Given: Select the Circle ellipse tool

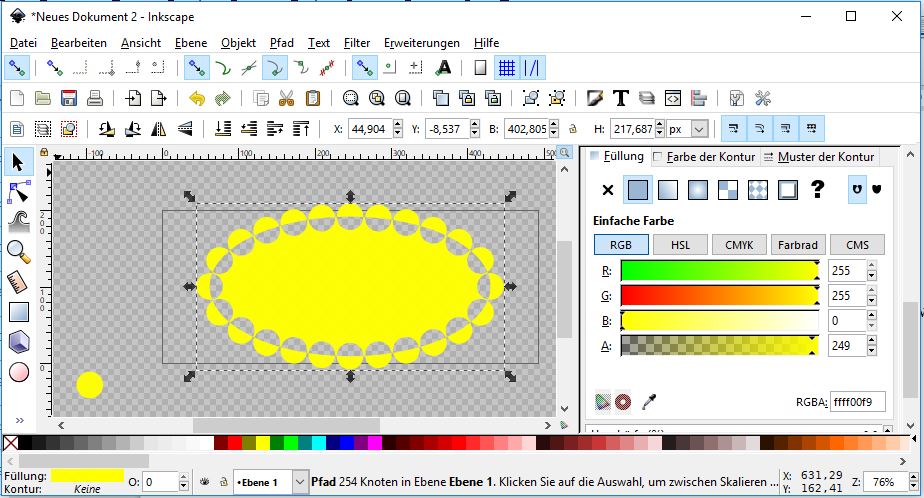Looking at the screenshot, I should coord(18,372).
